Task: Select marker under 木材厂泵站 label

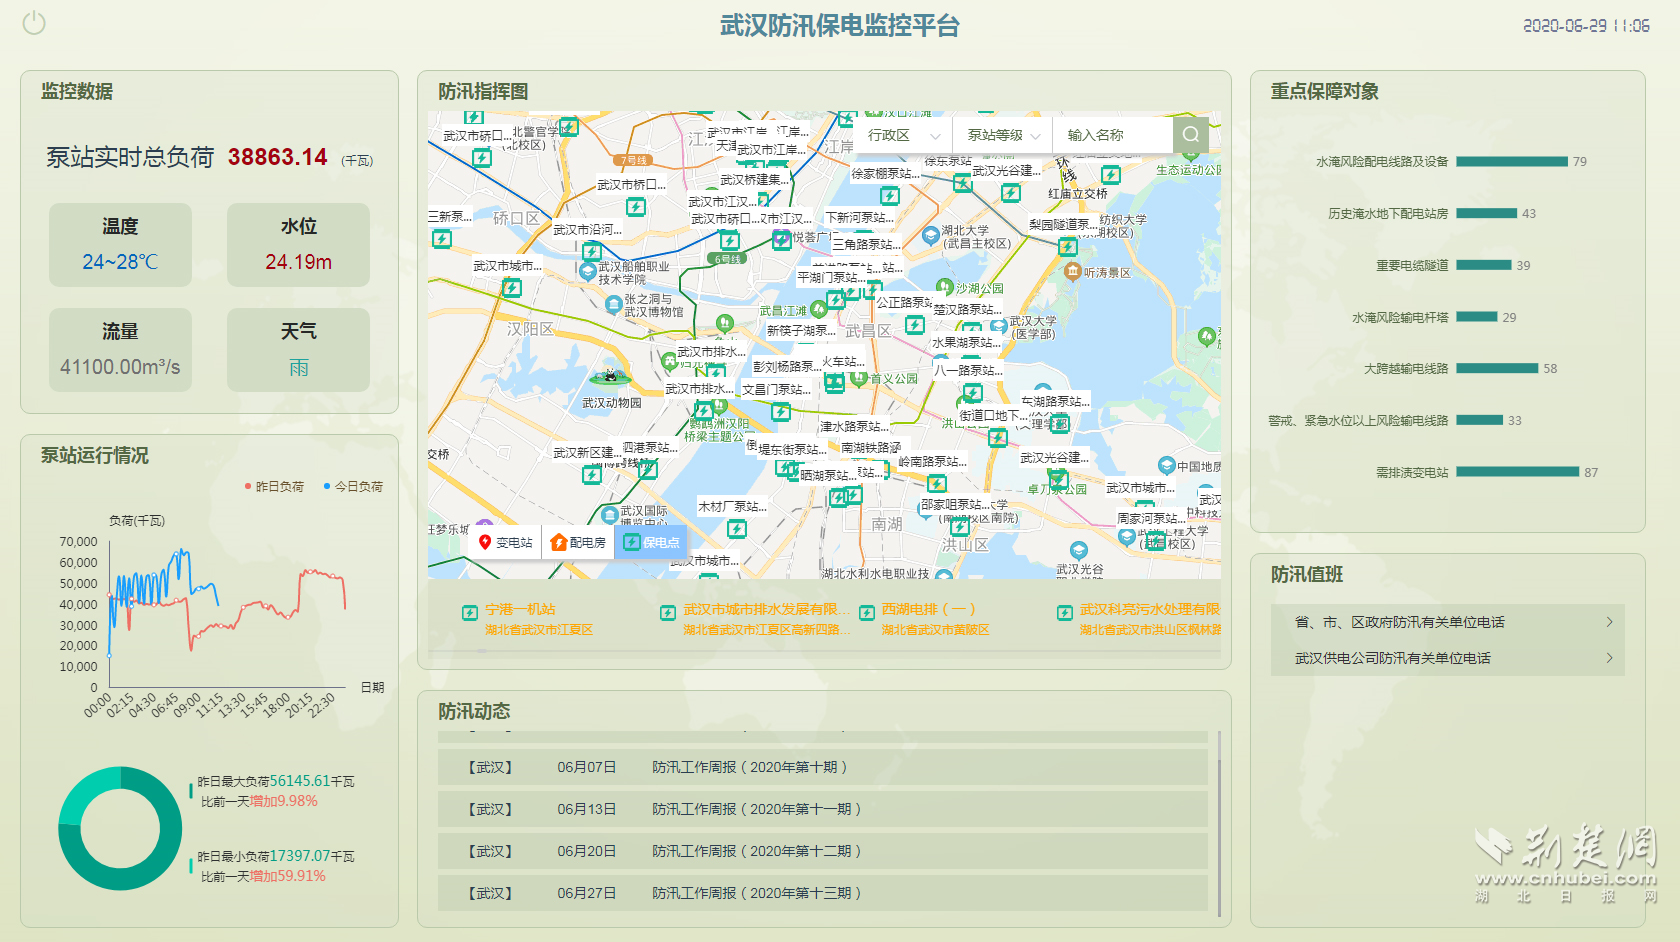Action: click(737, 528)
